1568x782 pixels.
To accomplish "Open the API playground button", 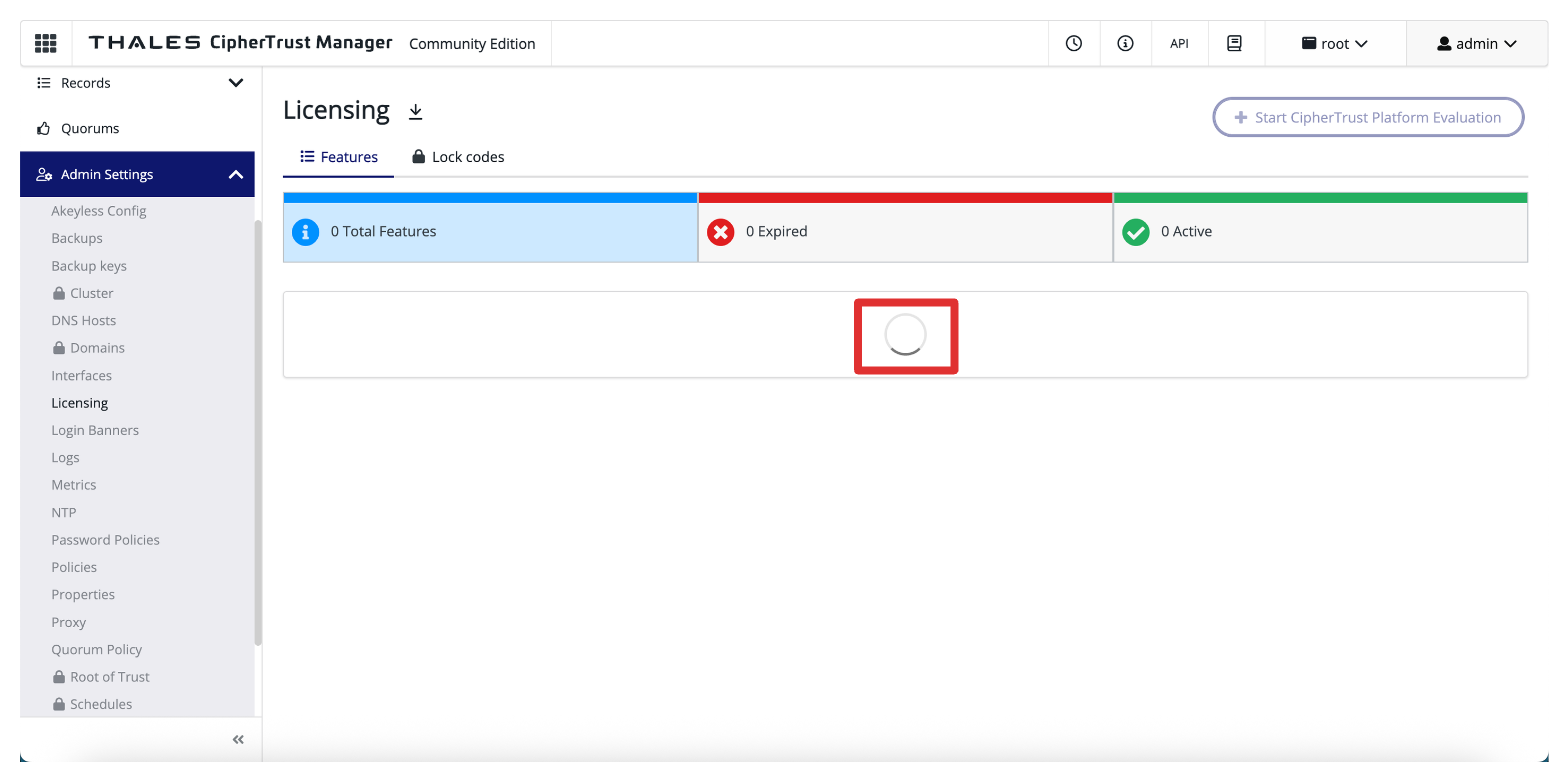I will tap(1179, 44).
